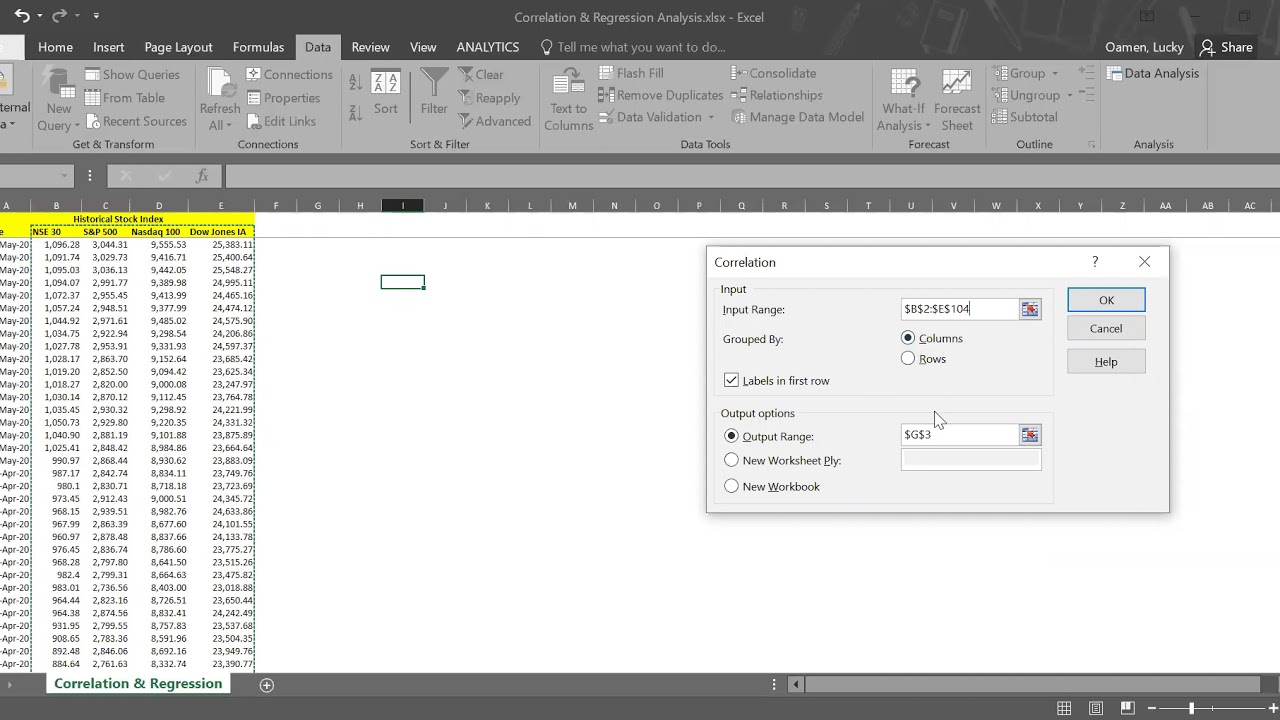Switch to the Review tab
Screen dimensions: 1280x720
tap(370, 47)
